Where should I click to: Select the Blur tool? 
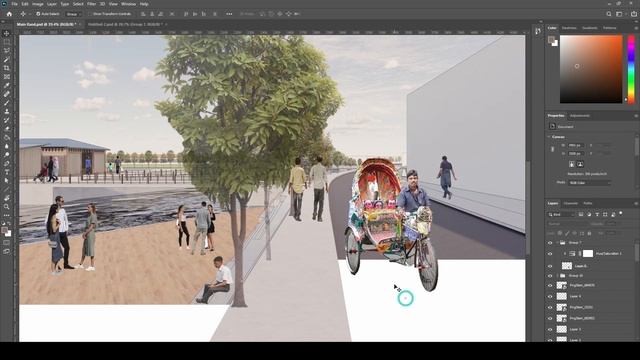[6, 146]
